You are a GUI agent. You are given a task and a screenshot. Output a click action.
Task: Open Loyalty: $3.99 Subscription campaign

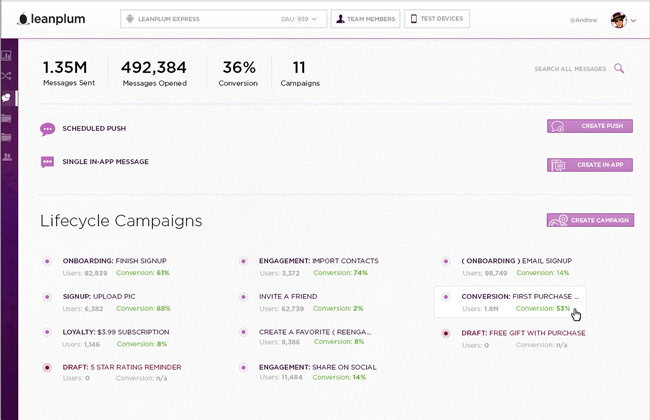coord(116,332)
